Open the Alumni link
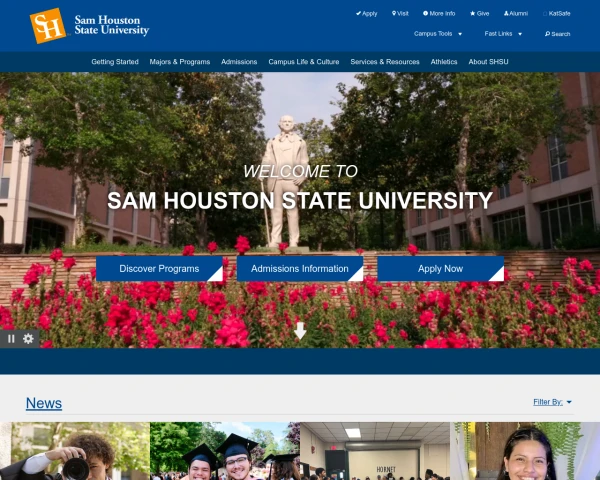Viewport: 600px width, 480px height. coord(516,13)
